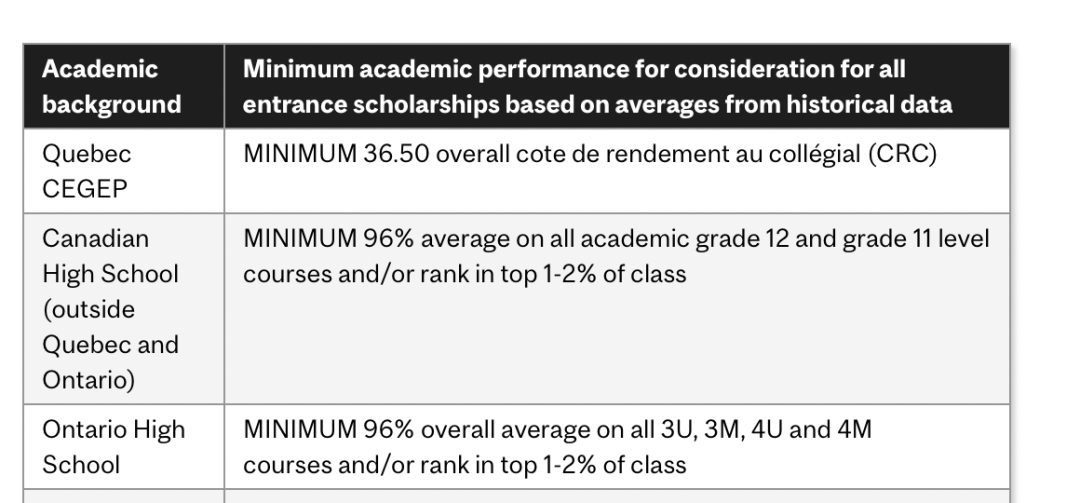The image size is (1080, 503).
Task: Click the word "background" in the header
Action: point(112,105)
